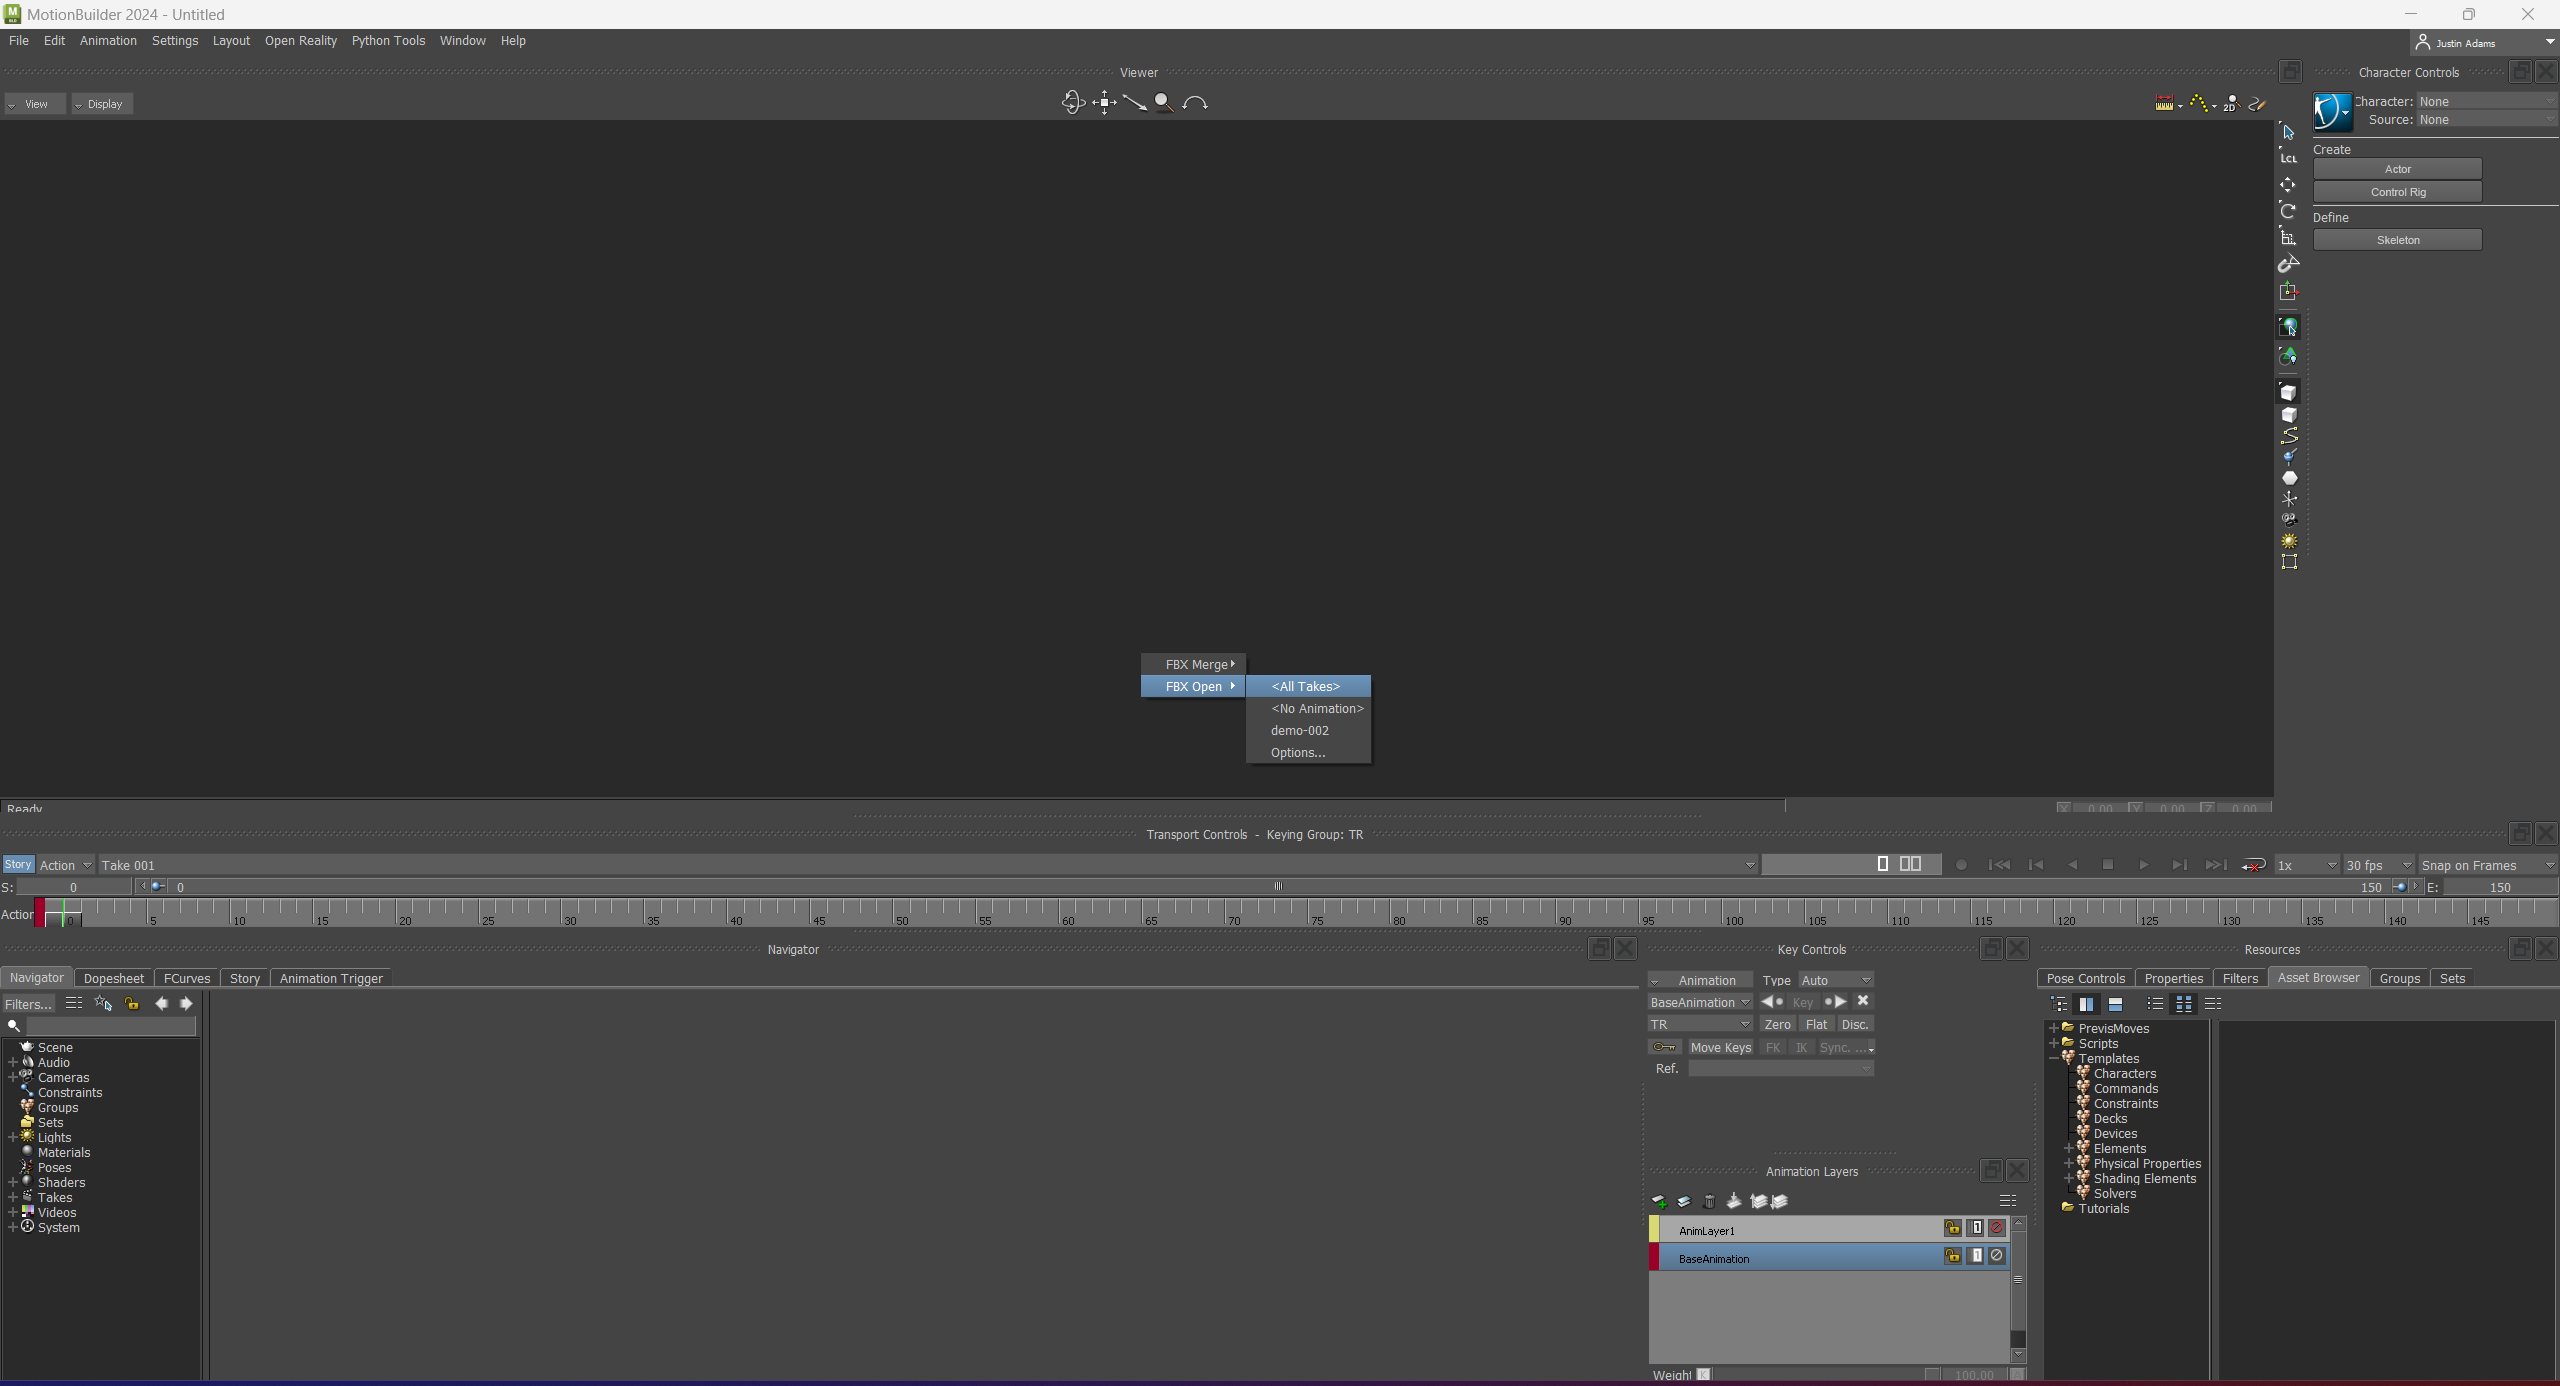The image size is (2560, 1386).
Task: Mute AnimLayer1 with the red circle toggle
Action: (1997, 1228)
